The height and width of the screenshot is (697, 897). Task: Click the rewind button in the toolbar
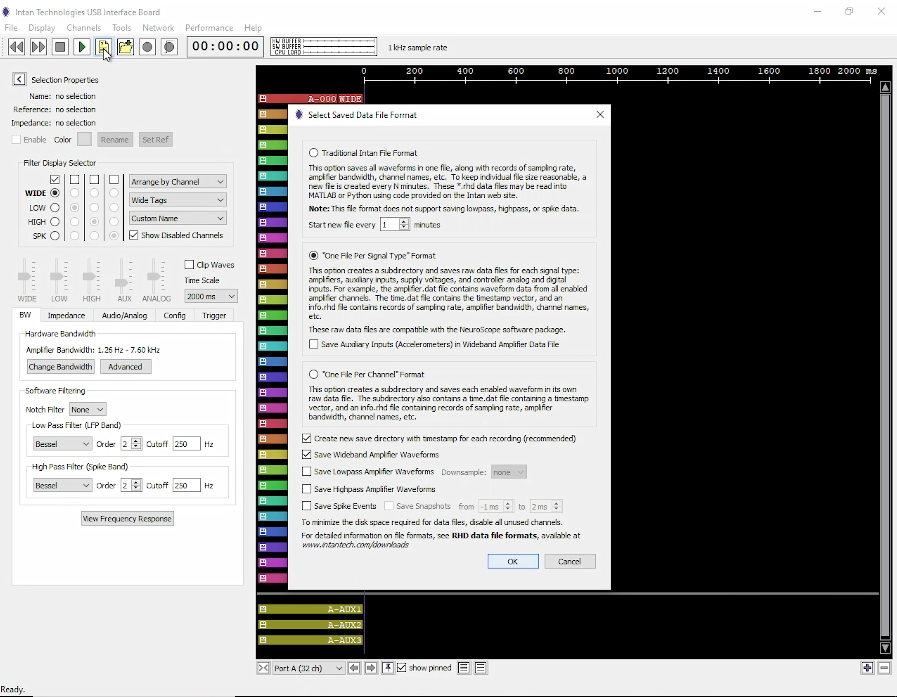coord(17,47)
